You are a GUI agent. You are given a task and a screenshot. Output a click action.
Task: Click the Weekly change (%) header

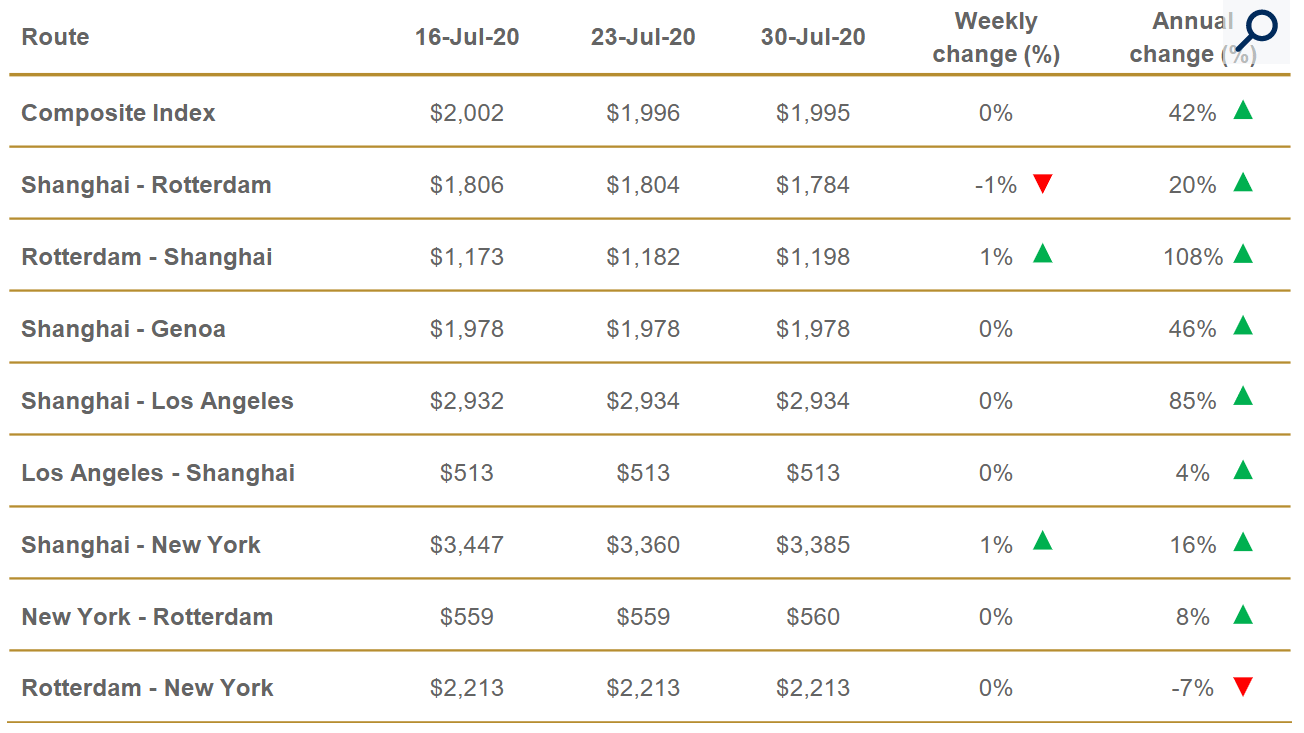pos(996,38)
